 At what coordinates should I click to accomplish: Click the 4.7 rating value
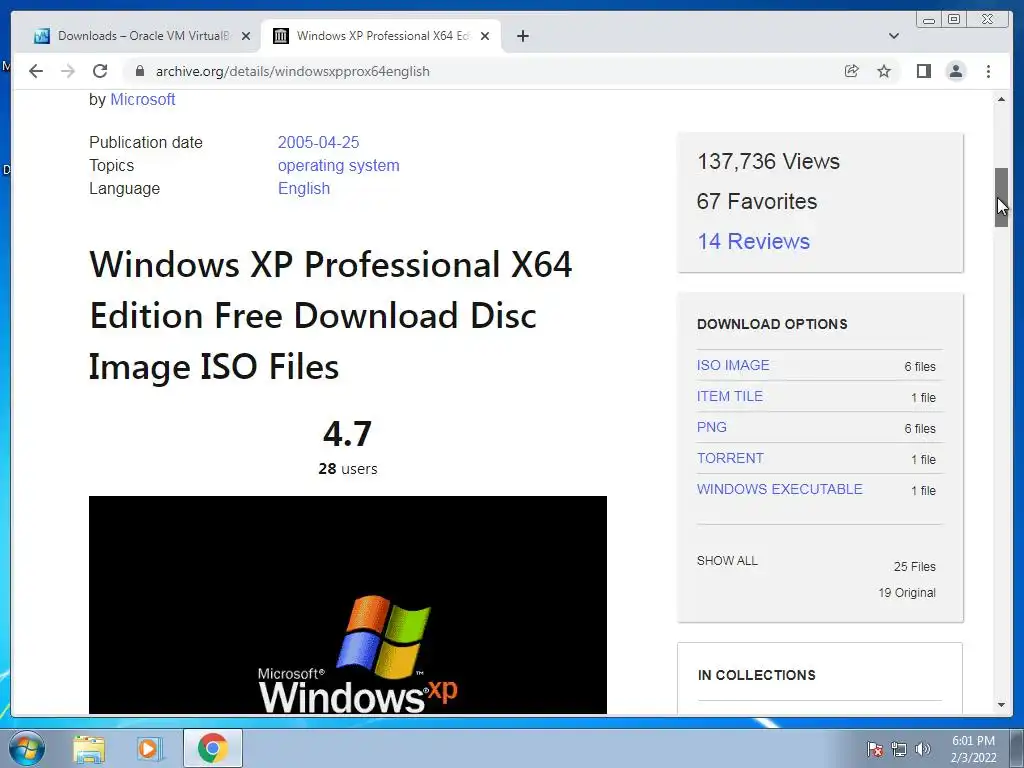[347, 434]
